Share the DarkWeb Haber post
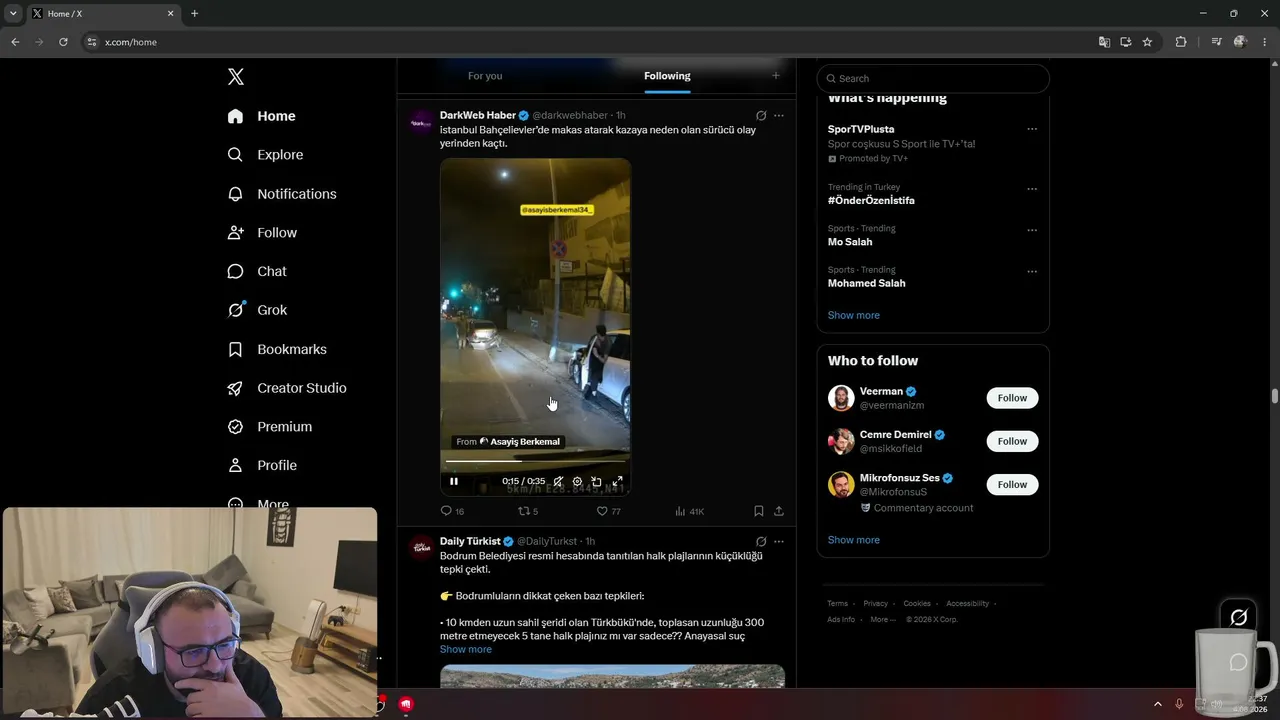 click(x=779, y=511)
